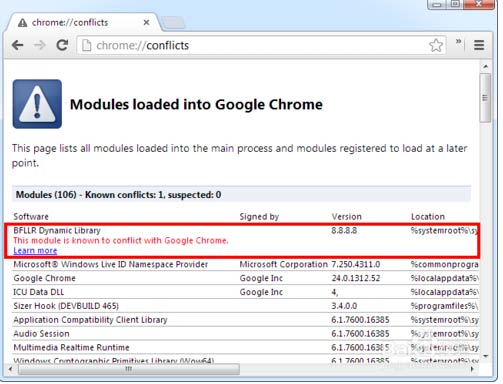The width and height of the screenshot is (503, 384).
Task: Click vertical scrollbar up arrow
Action: (485, 66)
